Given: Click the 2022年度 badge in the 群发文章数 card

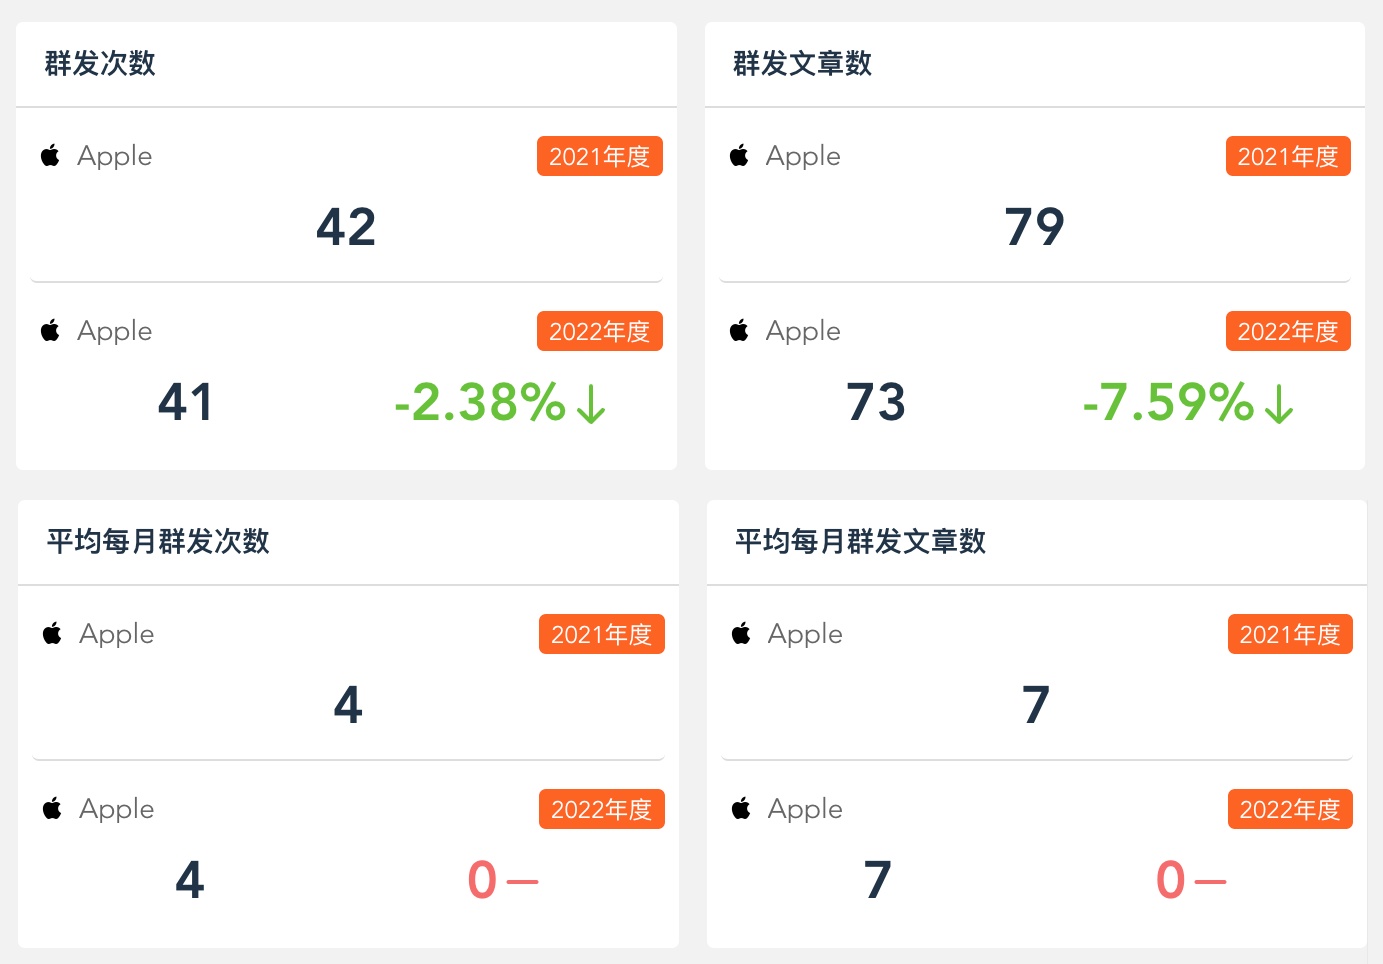Looking at the screenshot, I should point(1288,331).
